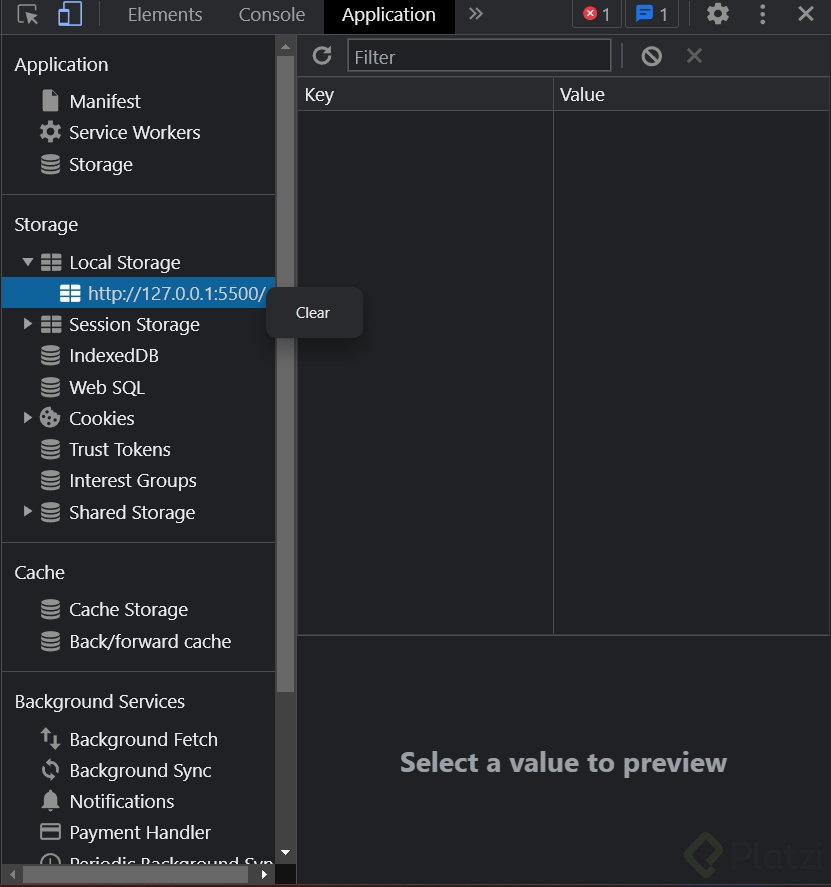831x887 pixels.
Task: Expand the Cookies tree node
Action: pyautogui.click(x=28, y=418)
